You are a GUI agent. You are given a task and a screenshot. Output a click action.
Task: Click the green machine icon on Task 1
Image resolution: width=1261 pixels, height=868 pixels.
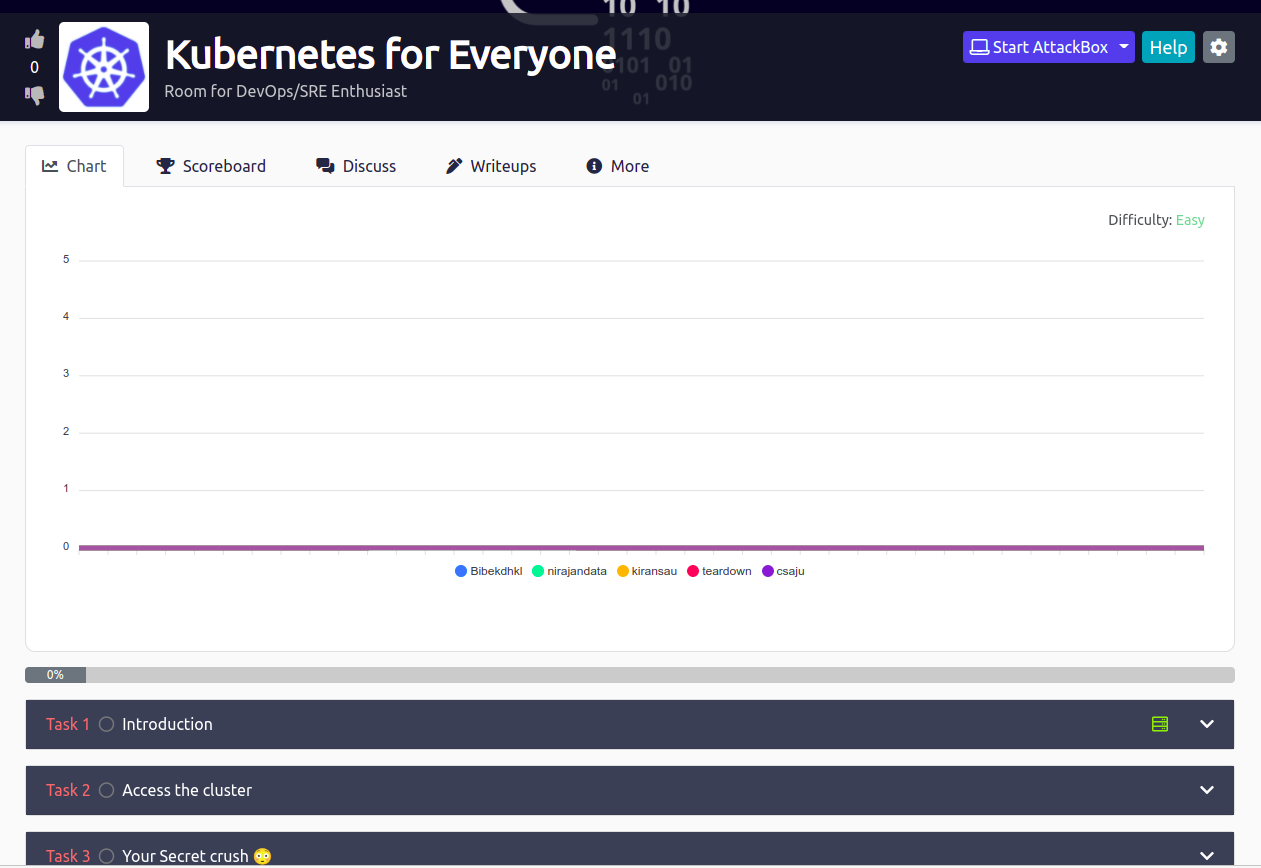pos(1160,724)
